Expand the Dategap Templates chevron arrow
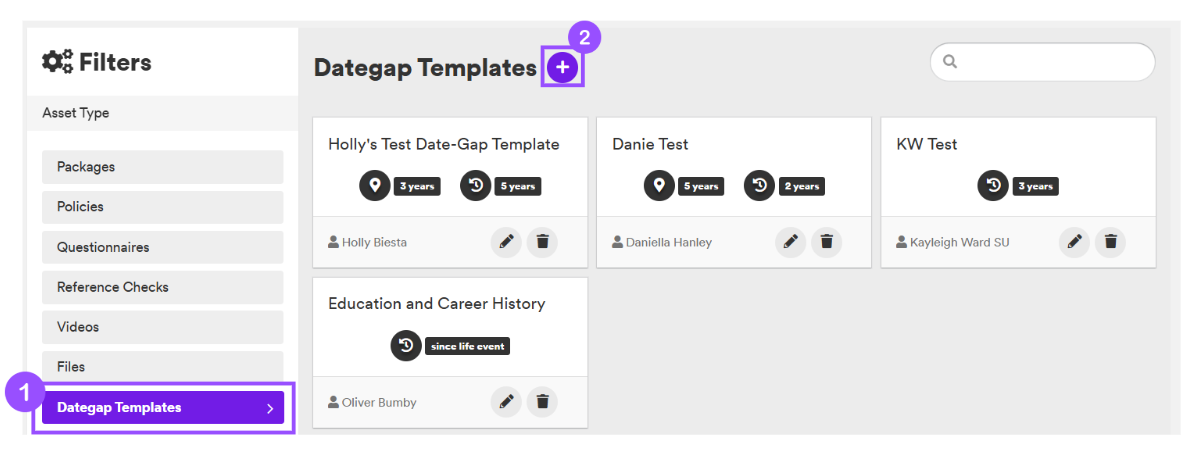1191x460 pixels. click(270, 408)
